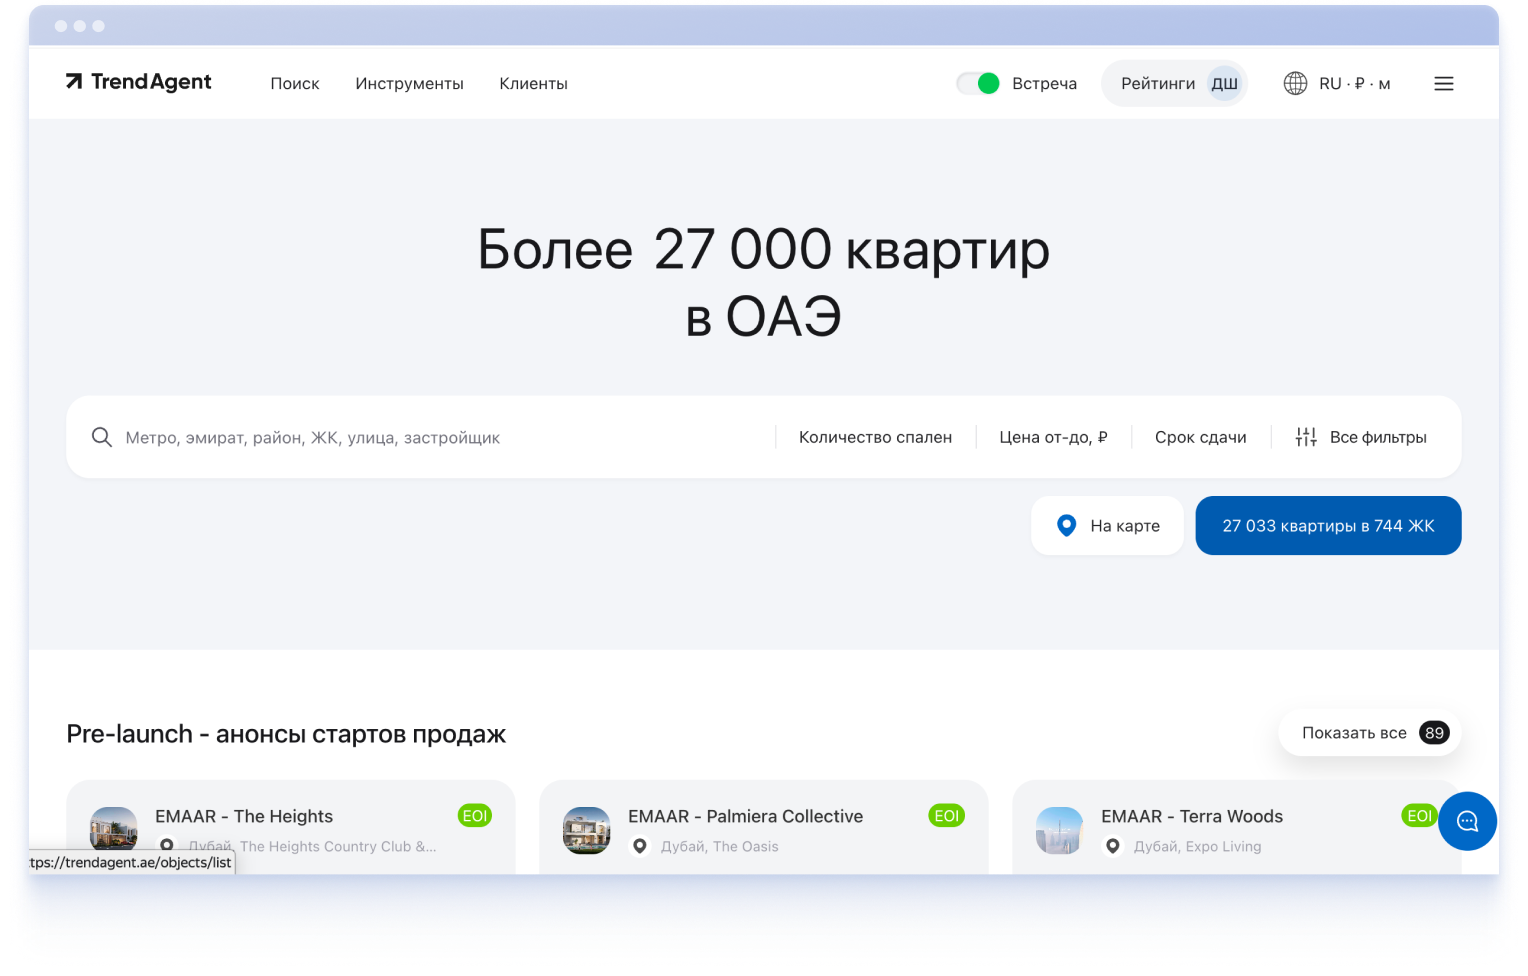
Task: Expand the Срок сдачи dropdown
Action: point(1200,437)
